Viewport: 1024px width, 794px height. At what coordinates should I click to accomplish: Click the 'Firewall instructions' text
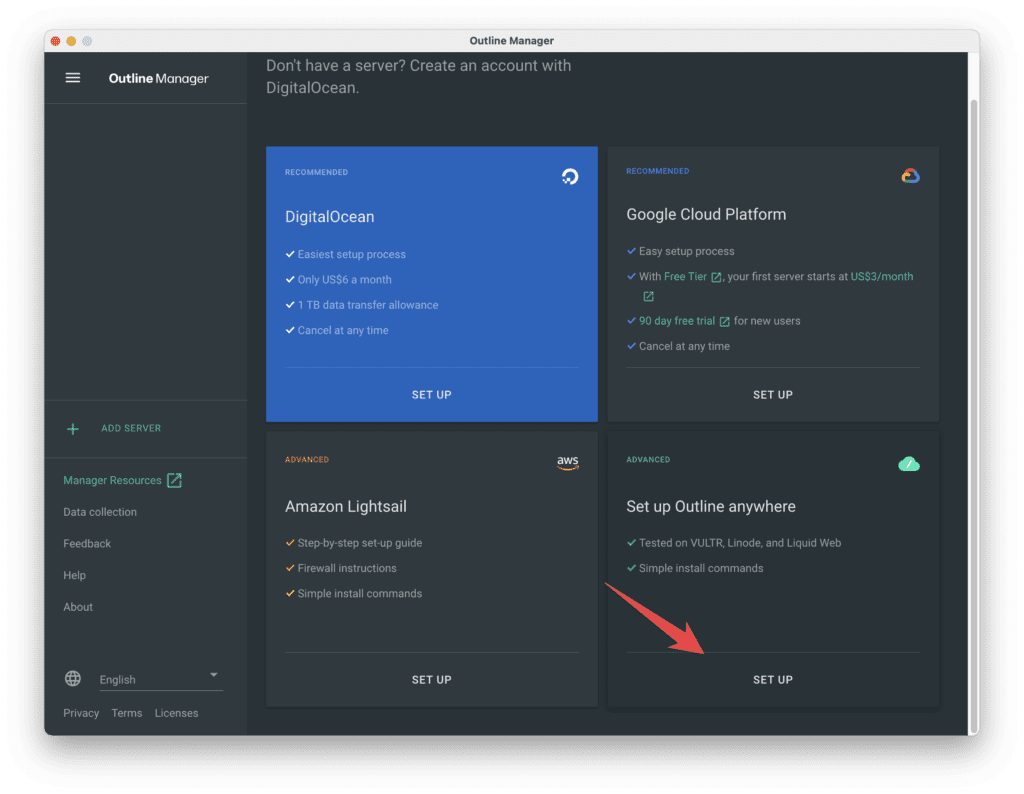pyautogui.click(x=347, y=569)
